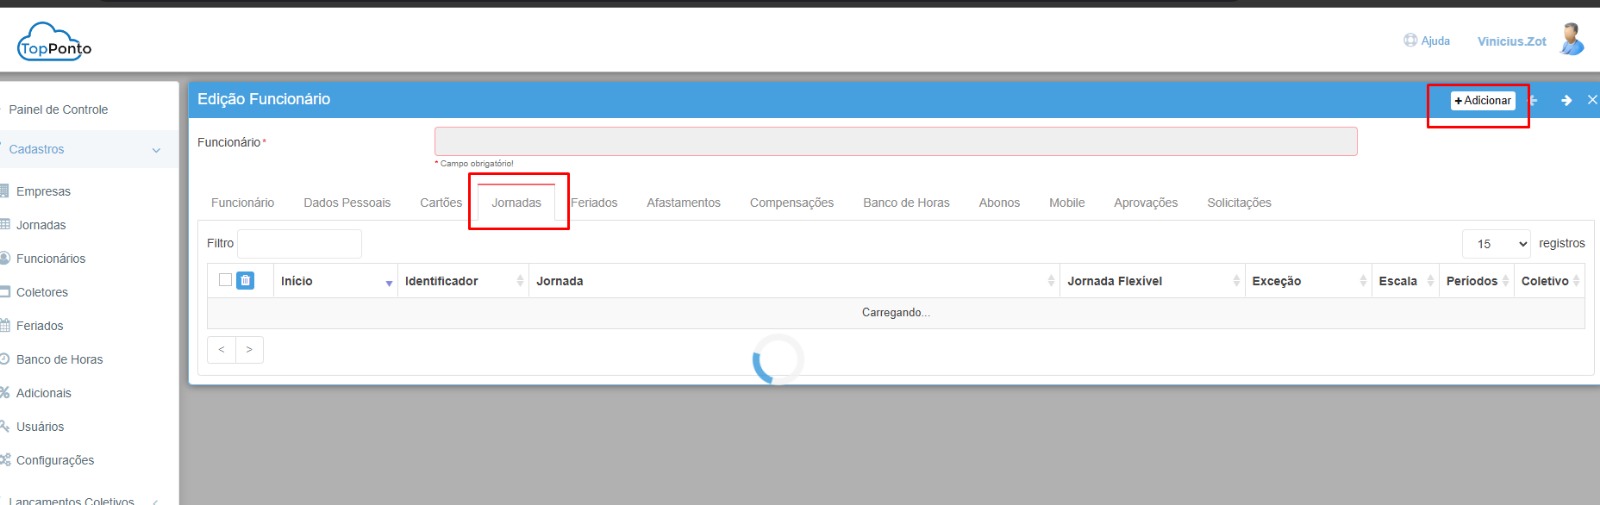Open Vinicius.Zot user profile link
This screenshot has width=1600, height=505.
[x=1511, y=41]
